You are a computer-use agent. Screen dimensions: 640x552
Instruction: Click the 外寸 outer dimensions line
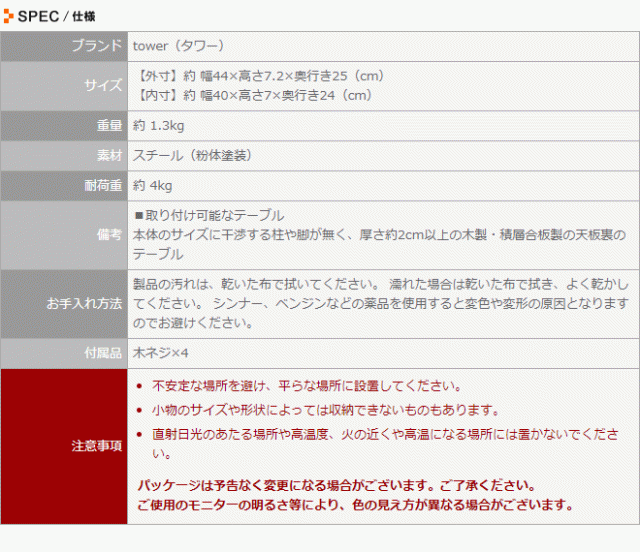[259, 76]
